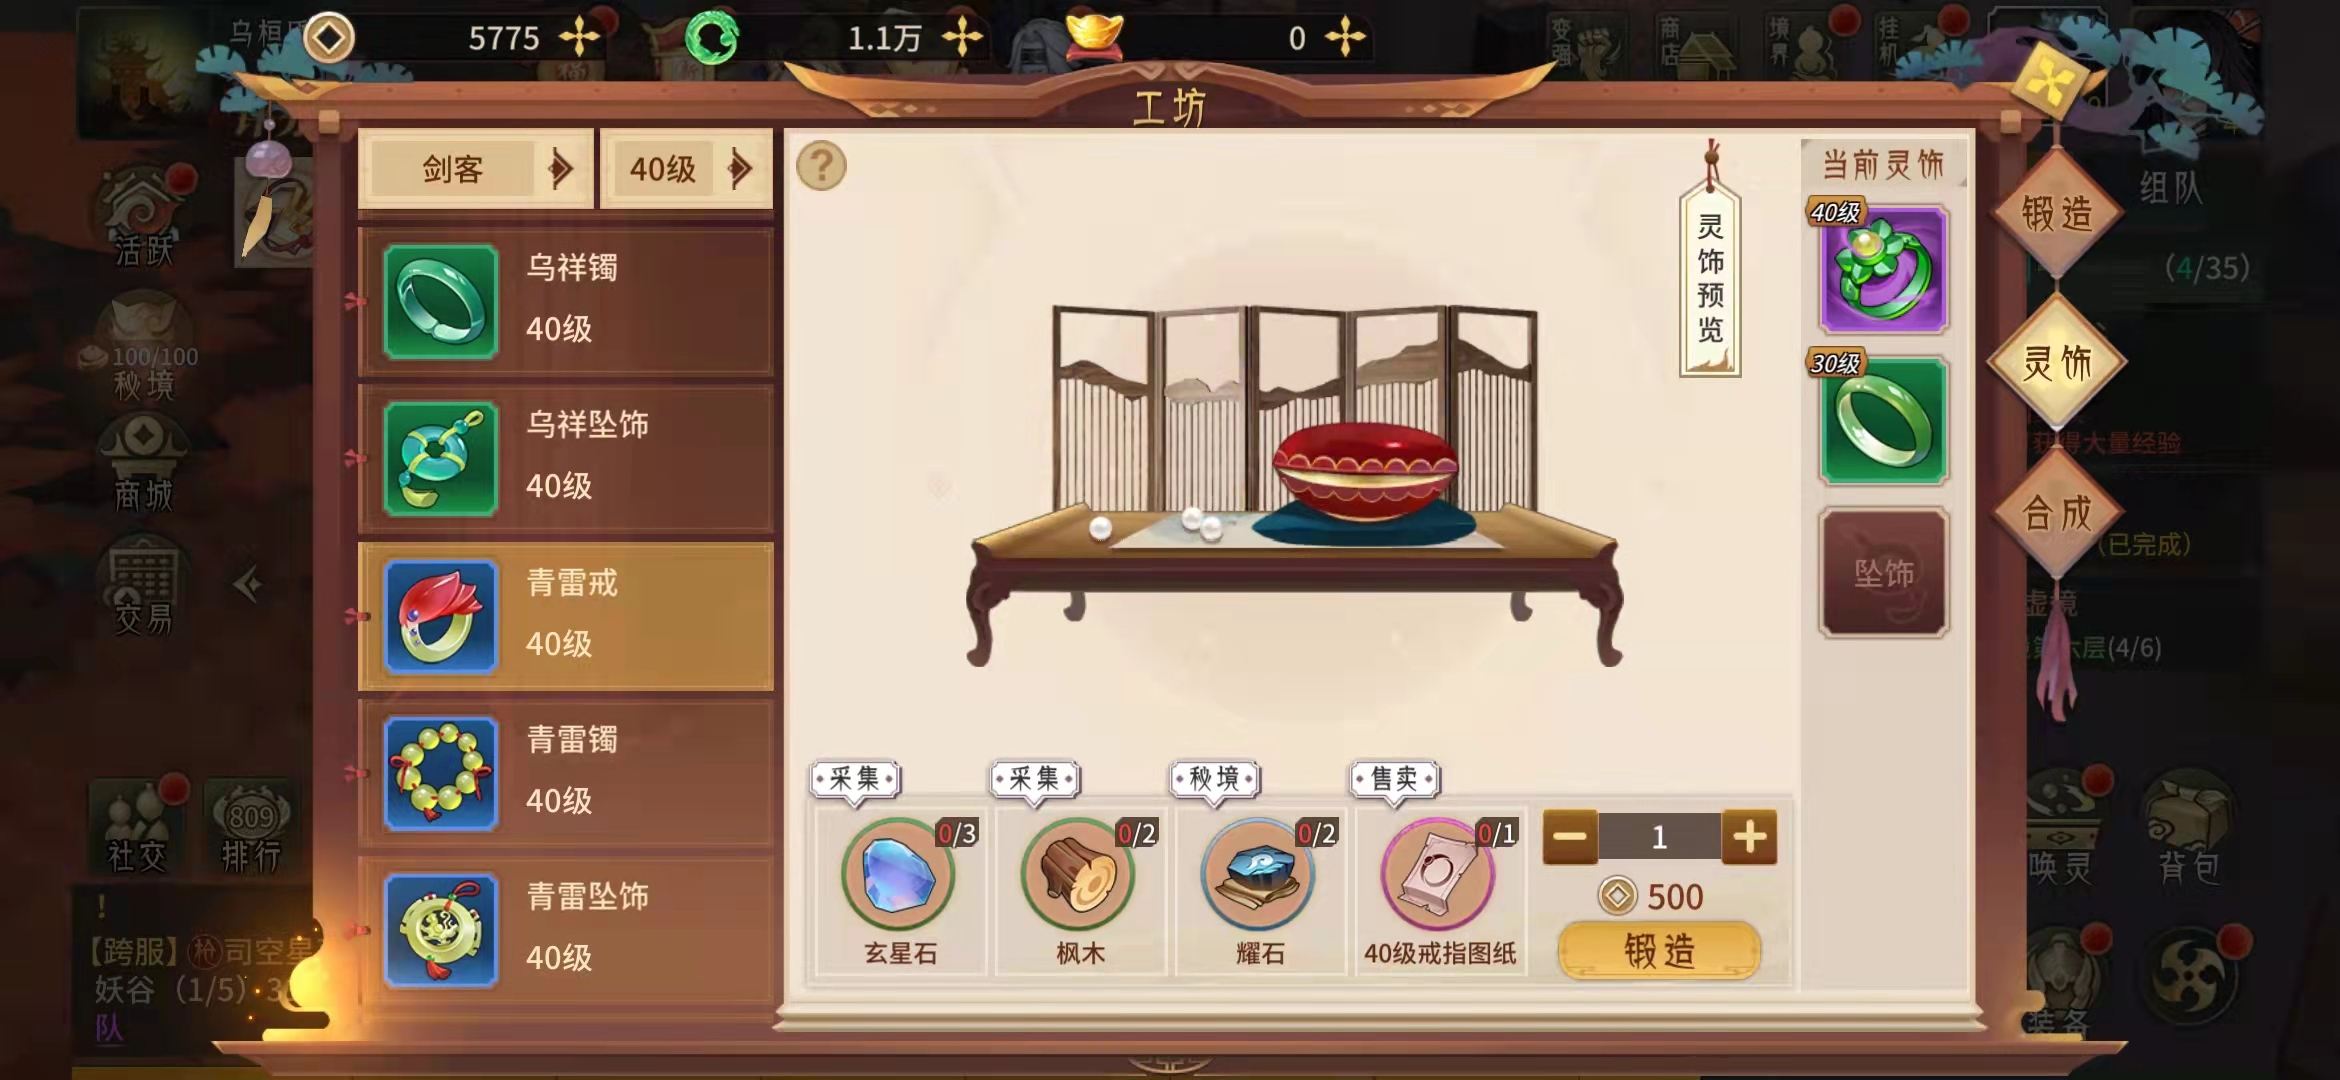2340x1080 pixels.
Task: Switch to the 合成 tab
Action: point(2057,513)
